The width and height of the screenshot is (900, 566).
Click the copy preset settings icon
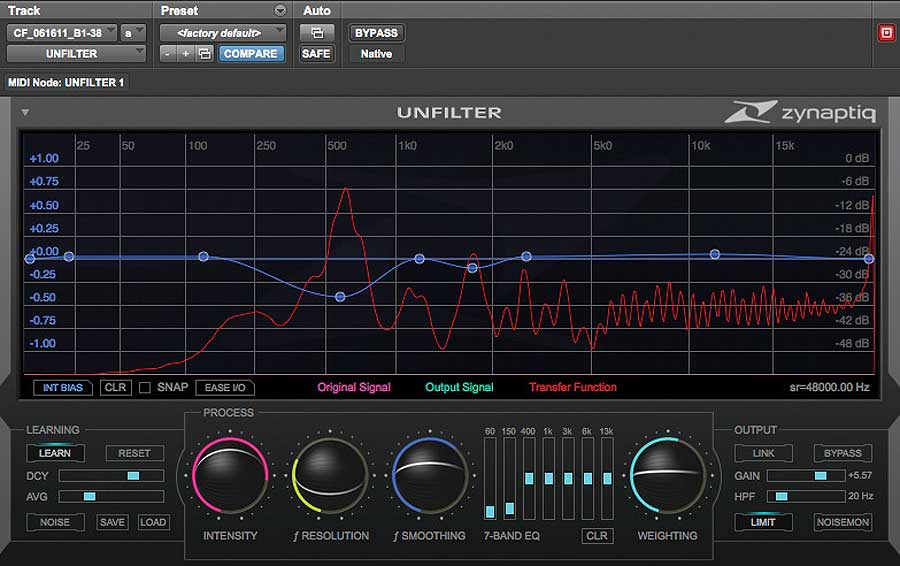tap(204, 53)
